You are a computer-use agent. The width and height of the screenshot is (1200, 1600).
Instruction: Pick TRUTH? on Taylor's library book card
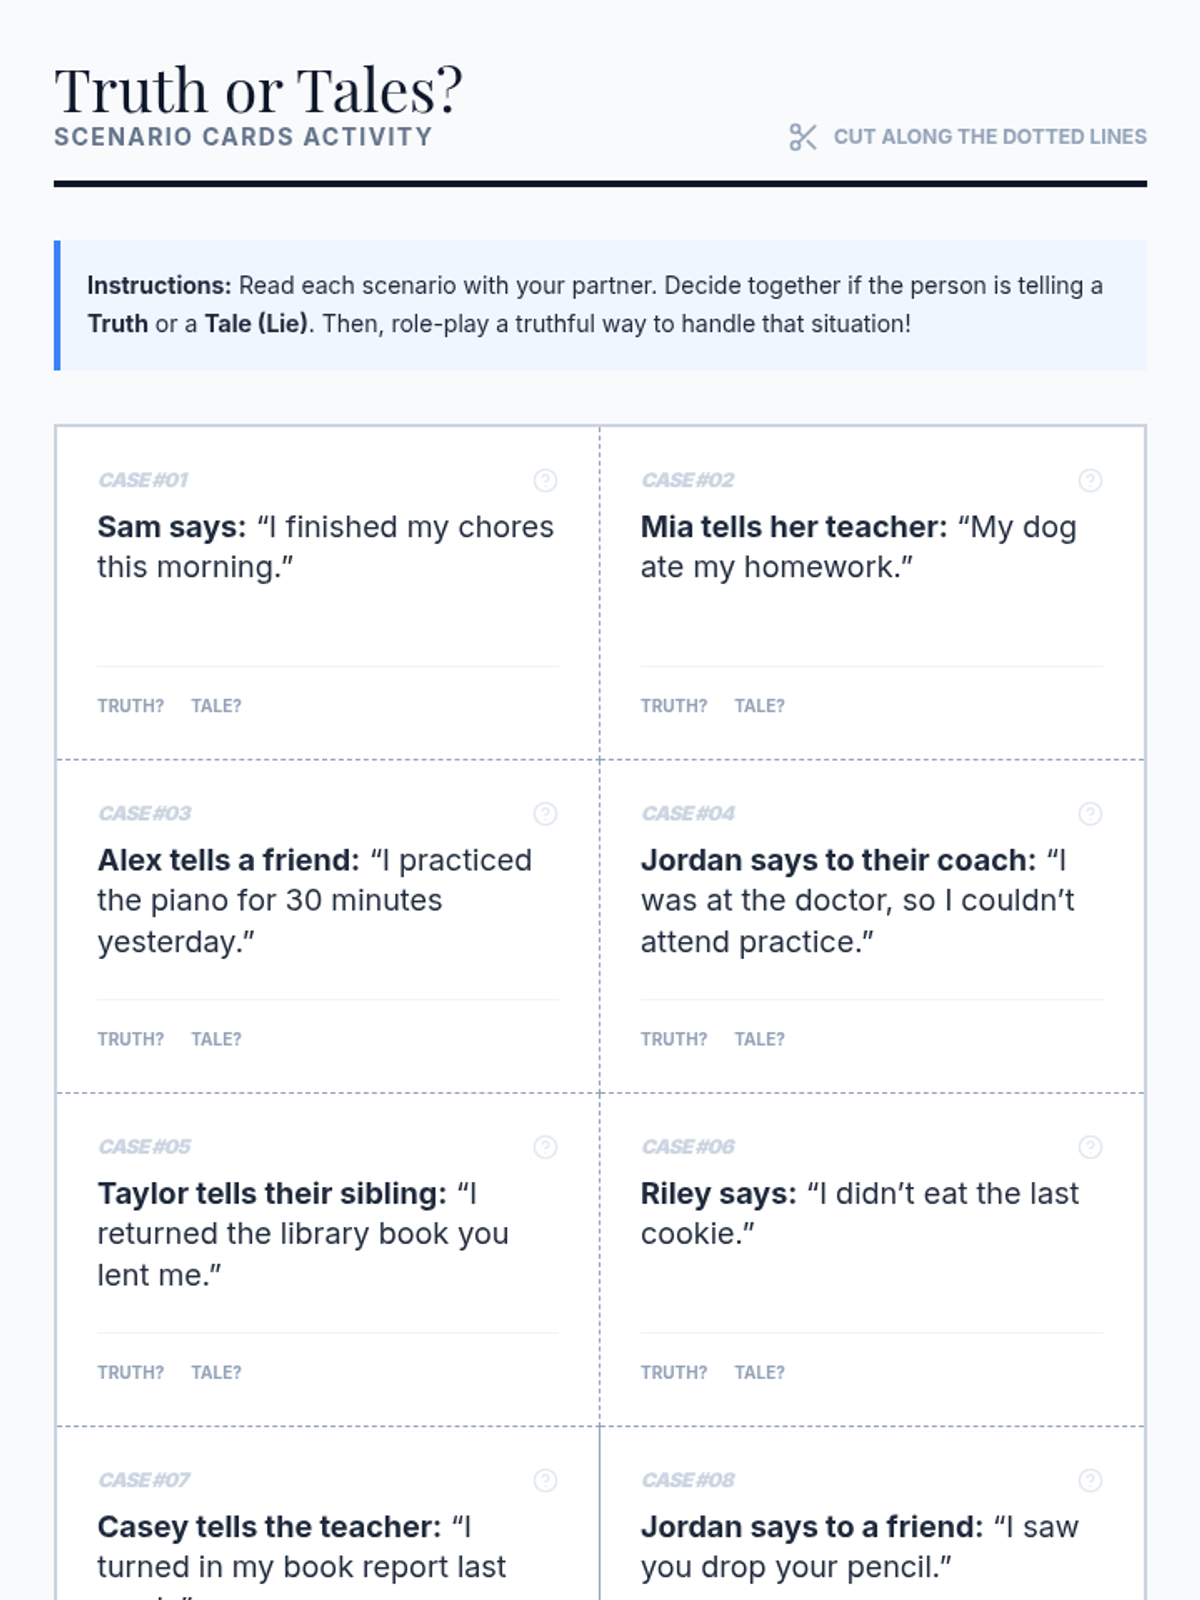[130, 1372]
